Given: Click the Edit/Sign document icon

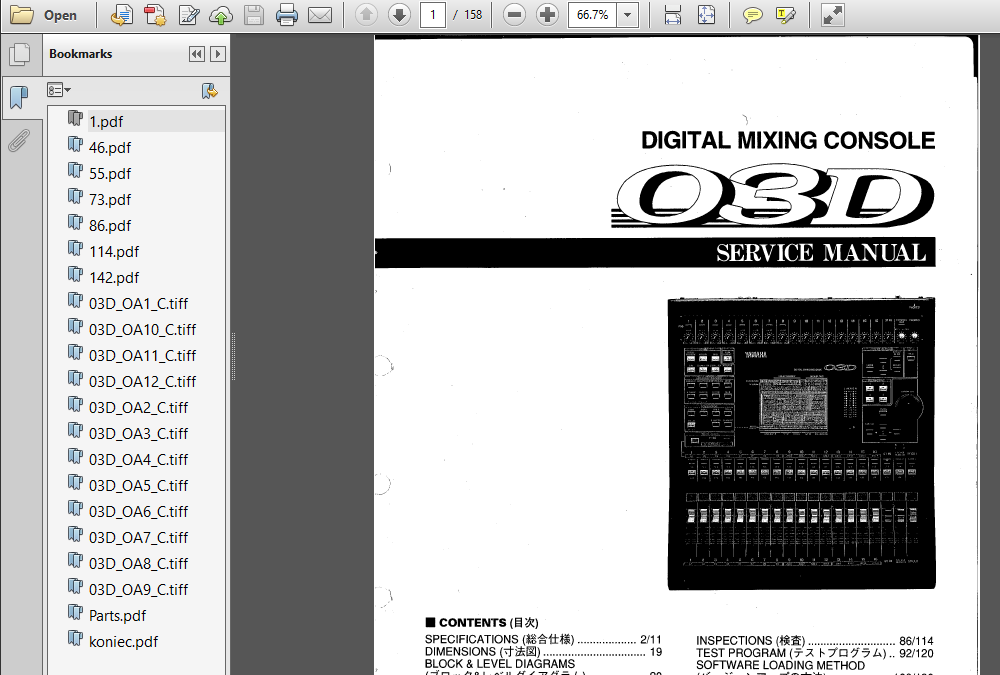Looking at the screenshot, I should 188,15.
